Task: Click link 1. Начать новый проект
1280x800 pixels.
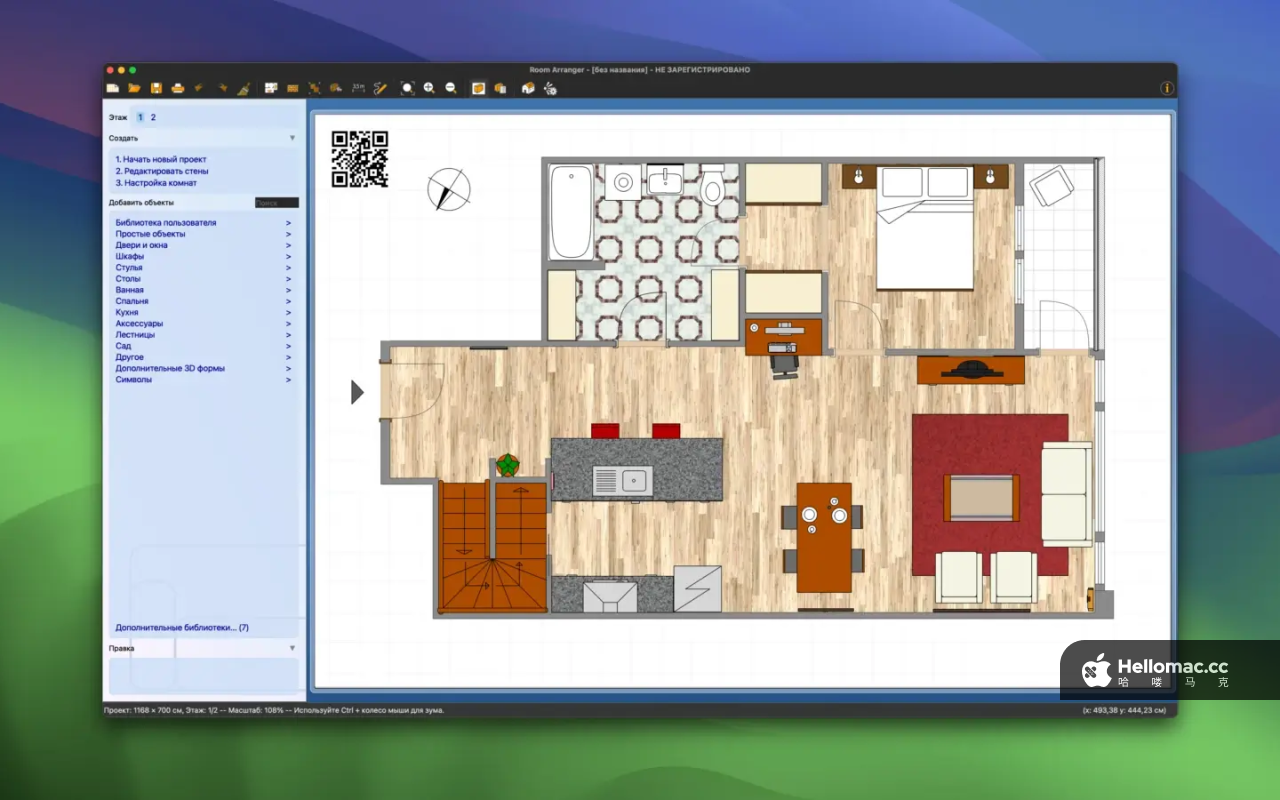Action: [161, 159]
